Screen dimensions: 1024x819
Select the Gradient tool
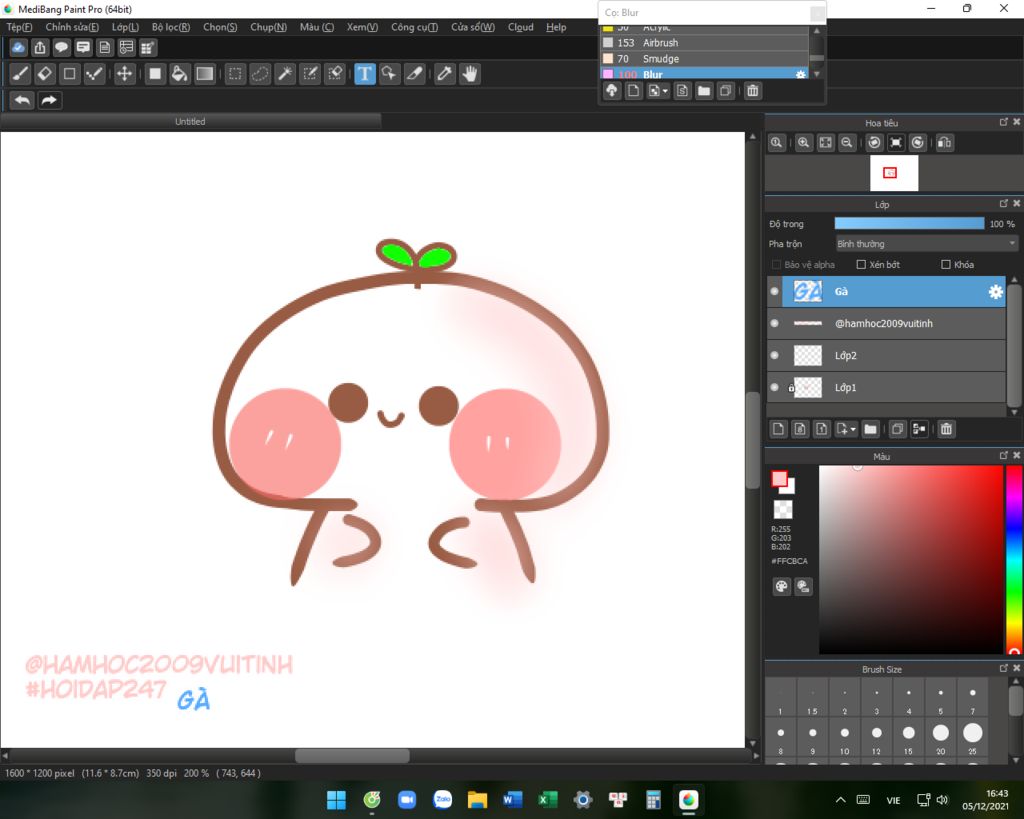click(204, 74)
